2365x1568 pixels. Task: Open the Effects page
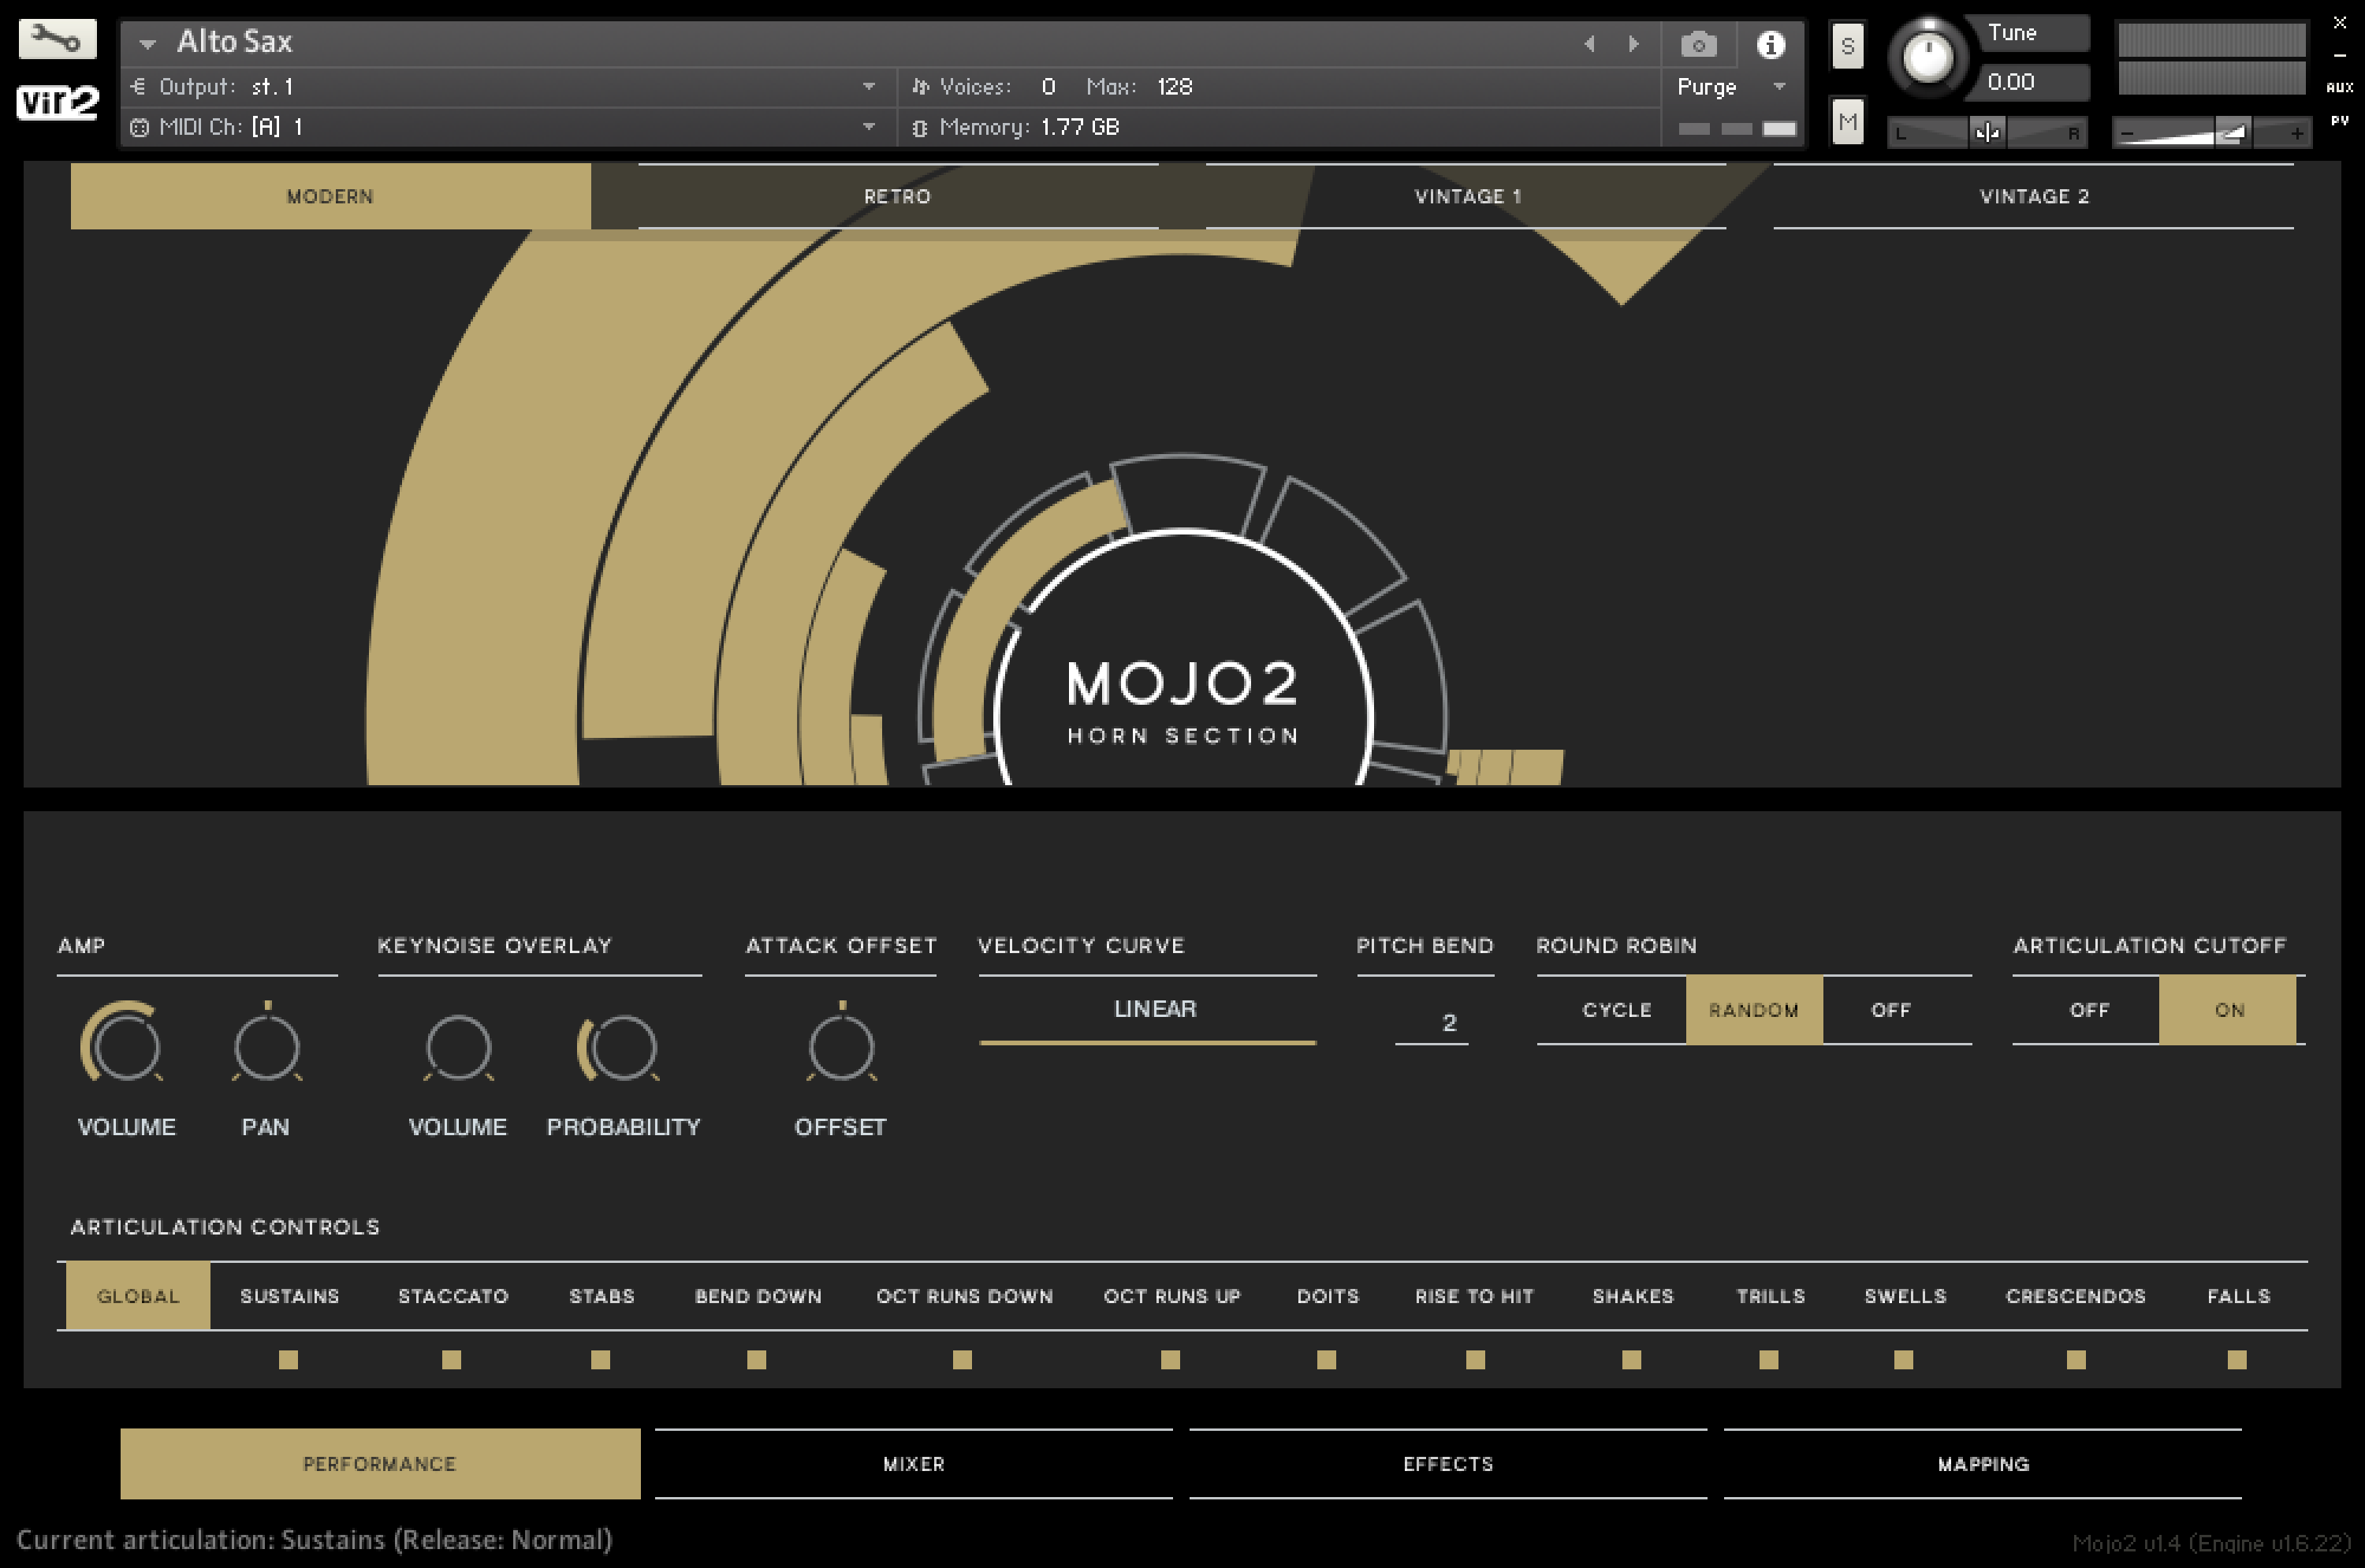1448,1463
